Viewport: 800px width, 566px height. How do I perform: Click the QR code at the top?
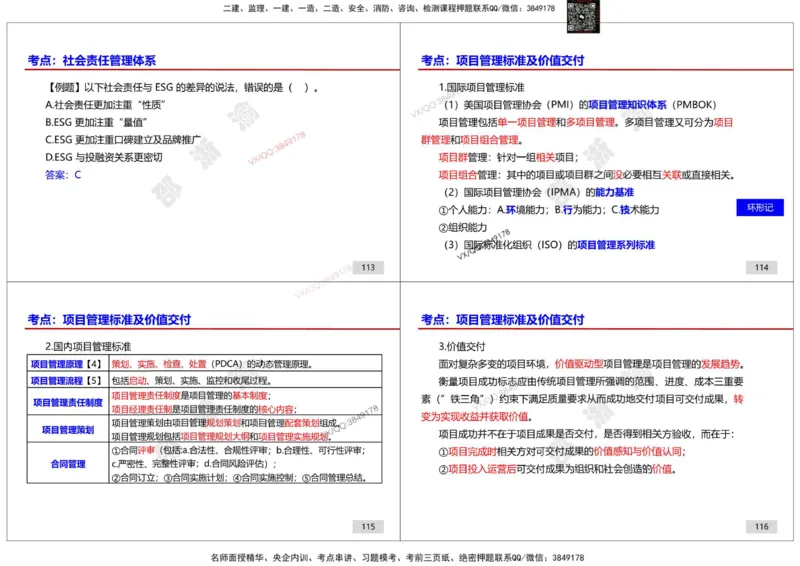pos(583,16)
